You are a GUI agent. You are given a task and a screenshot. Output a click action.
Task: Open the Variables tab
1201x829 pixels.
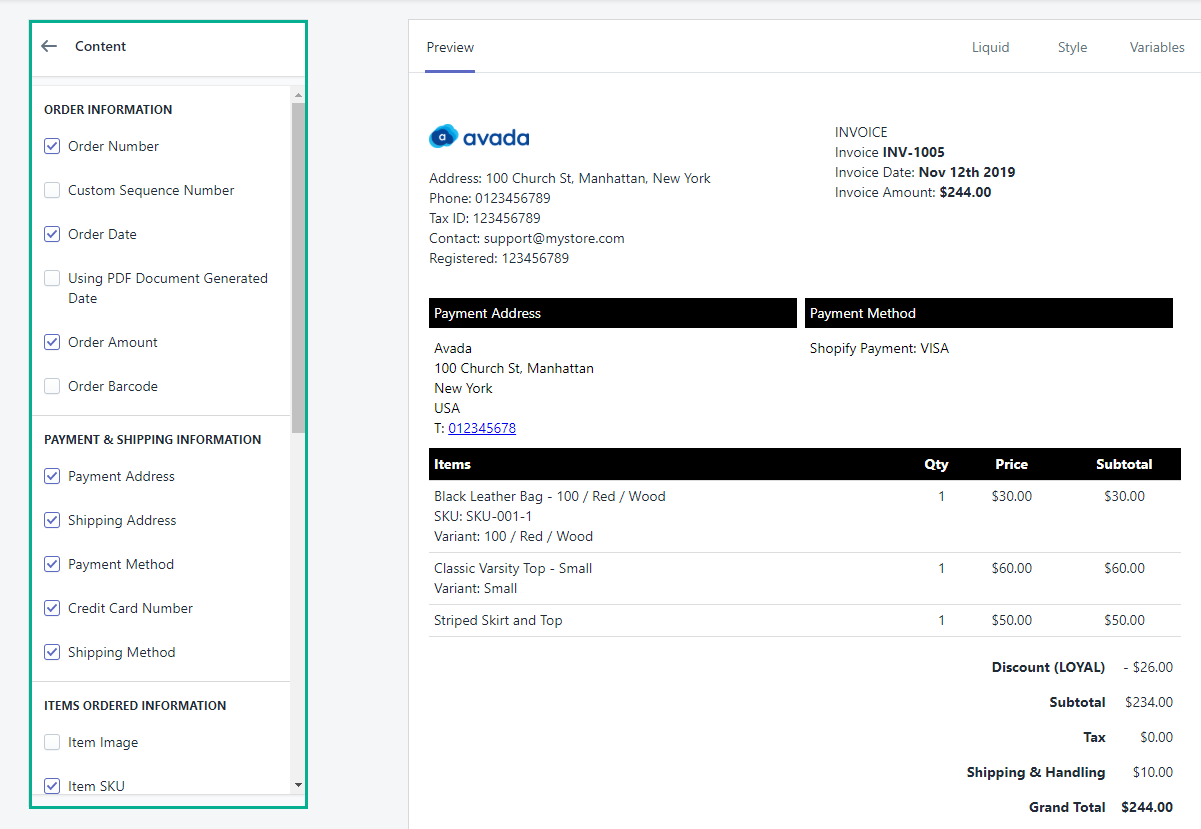click(x=1157, y=47)
